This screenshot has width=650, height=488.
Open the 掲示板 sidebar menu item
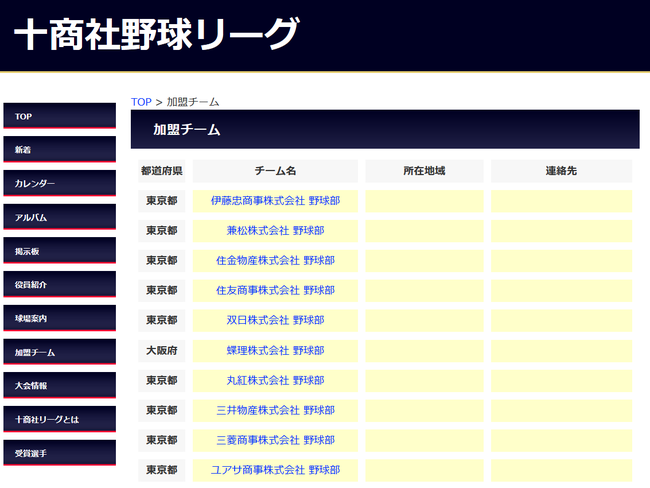pos(60,251)
